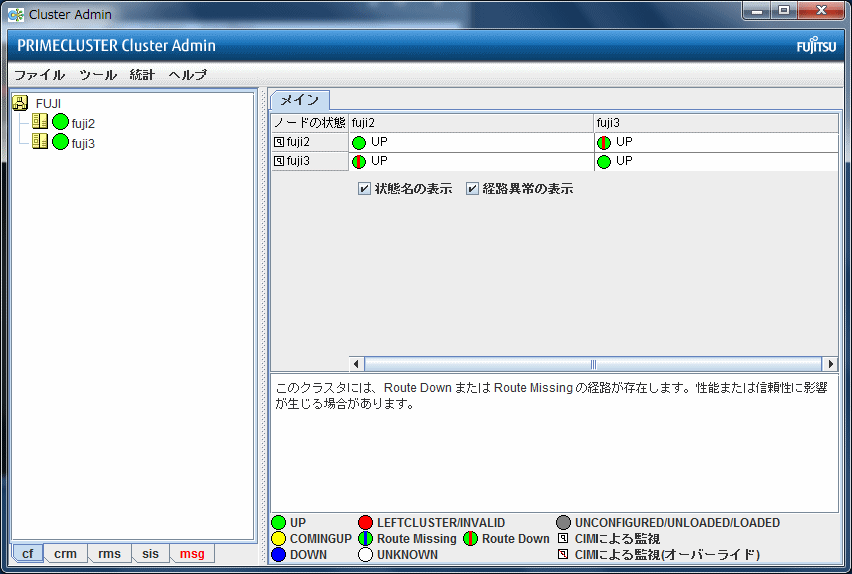Switch to the rms tab
Screen dimensions: 852x574
(109, 553)
